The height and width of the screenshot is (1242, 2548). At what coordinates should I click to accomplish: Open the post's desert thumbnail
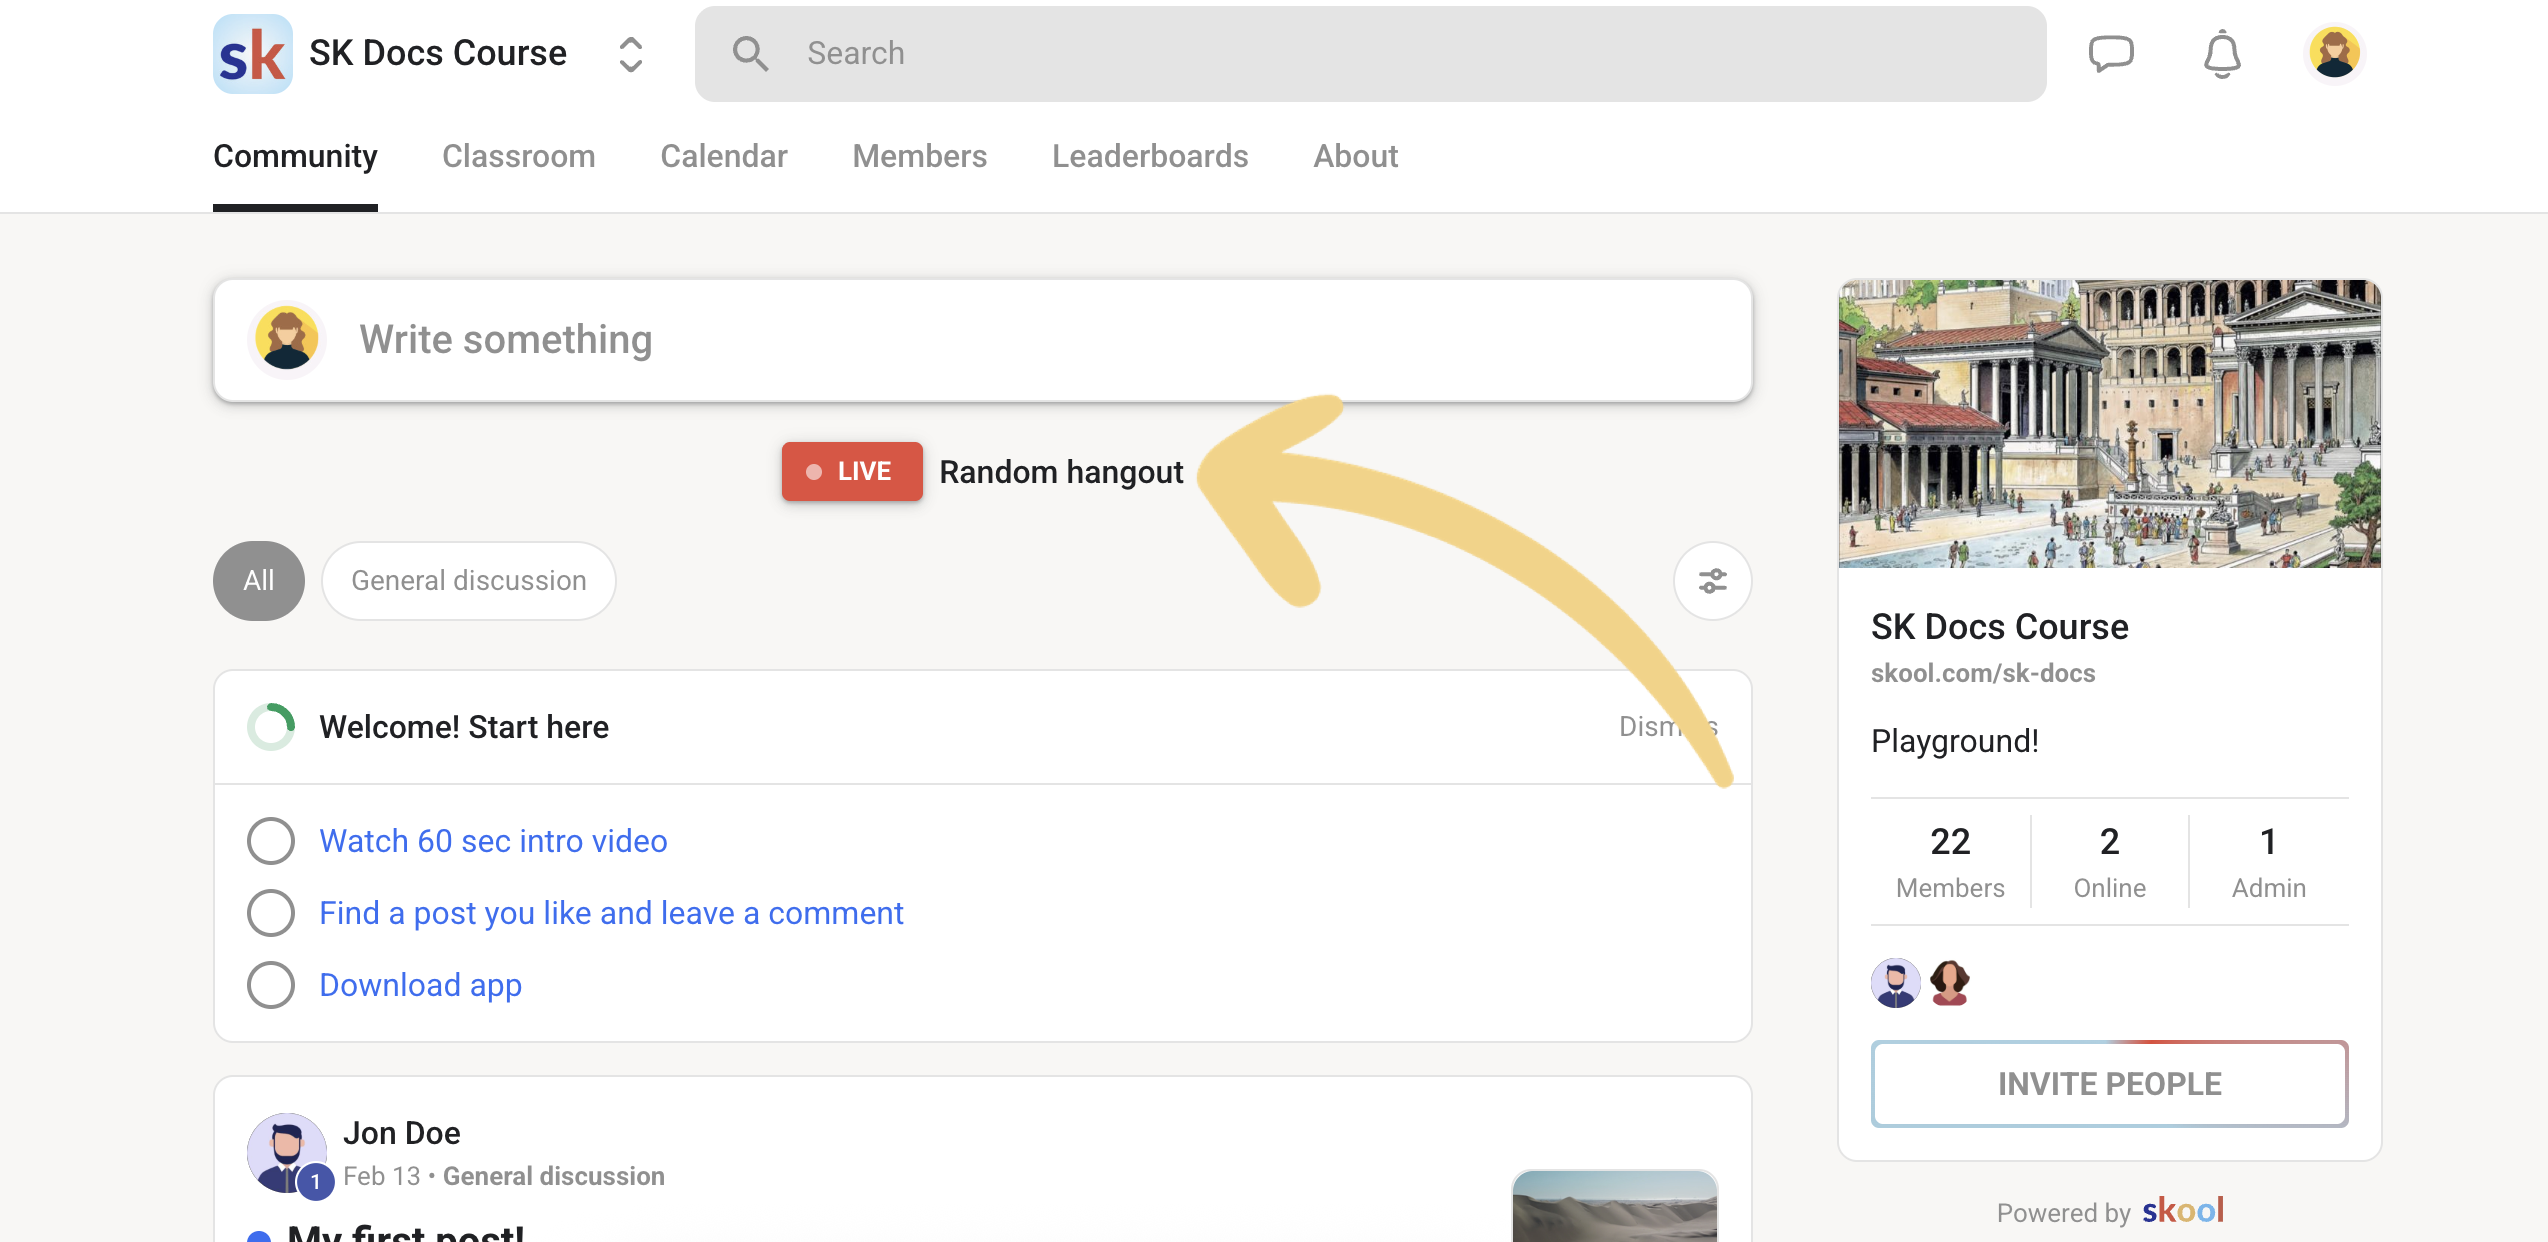coord(1614,1206)
